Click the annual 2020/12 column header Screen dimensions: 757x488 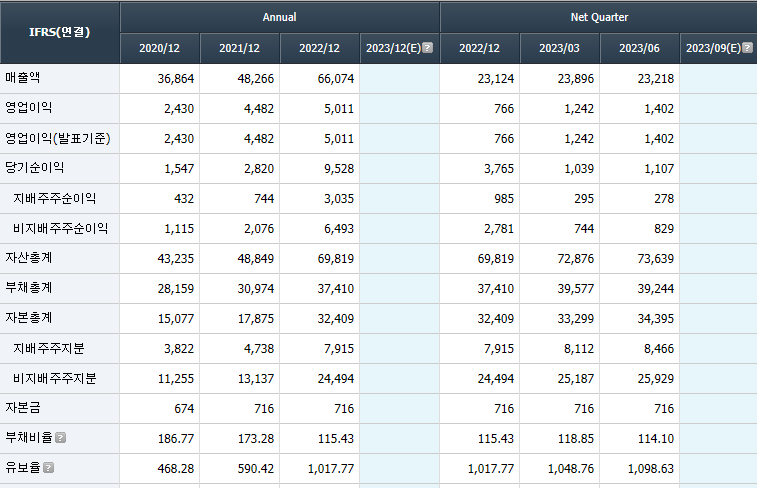point(159,48)
